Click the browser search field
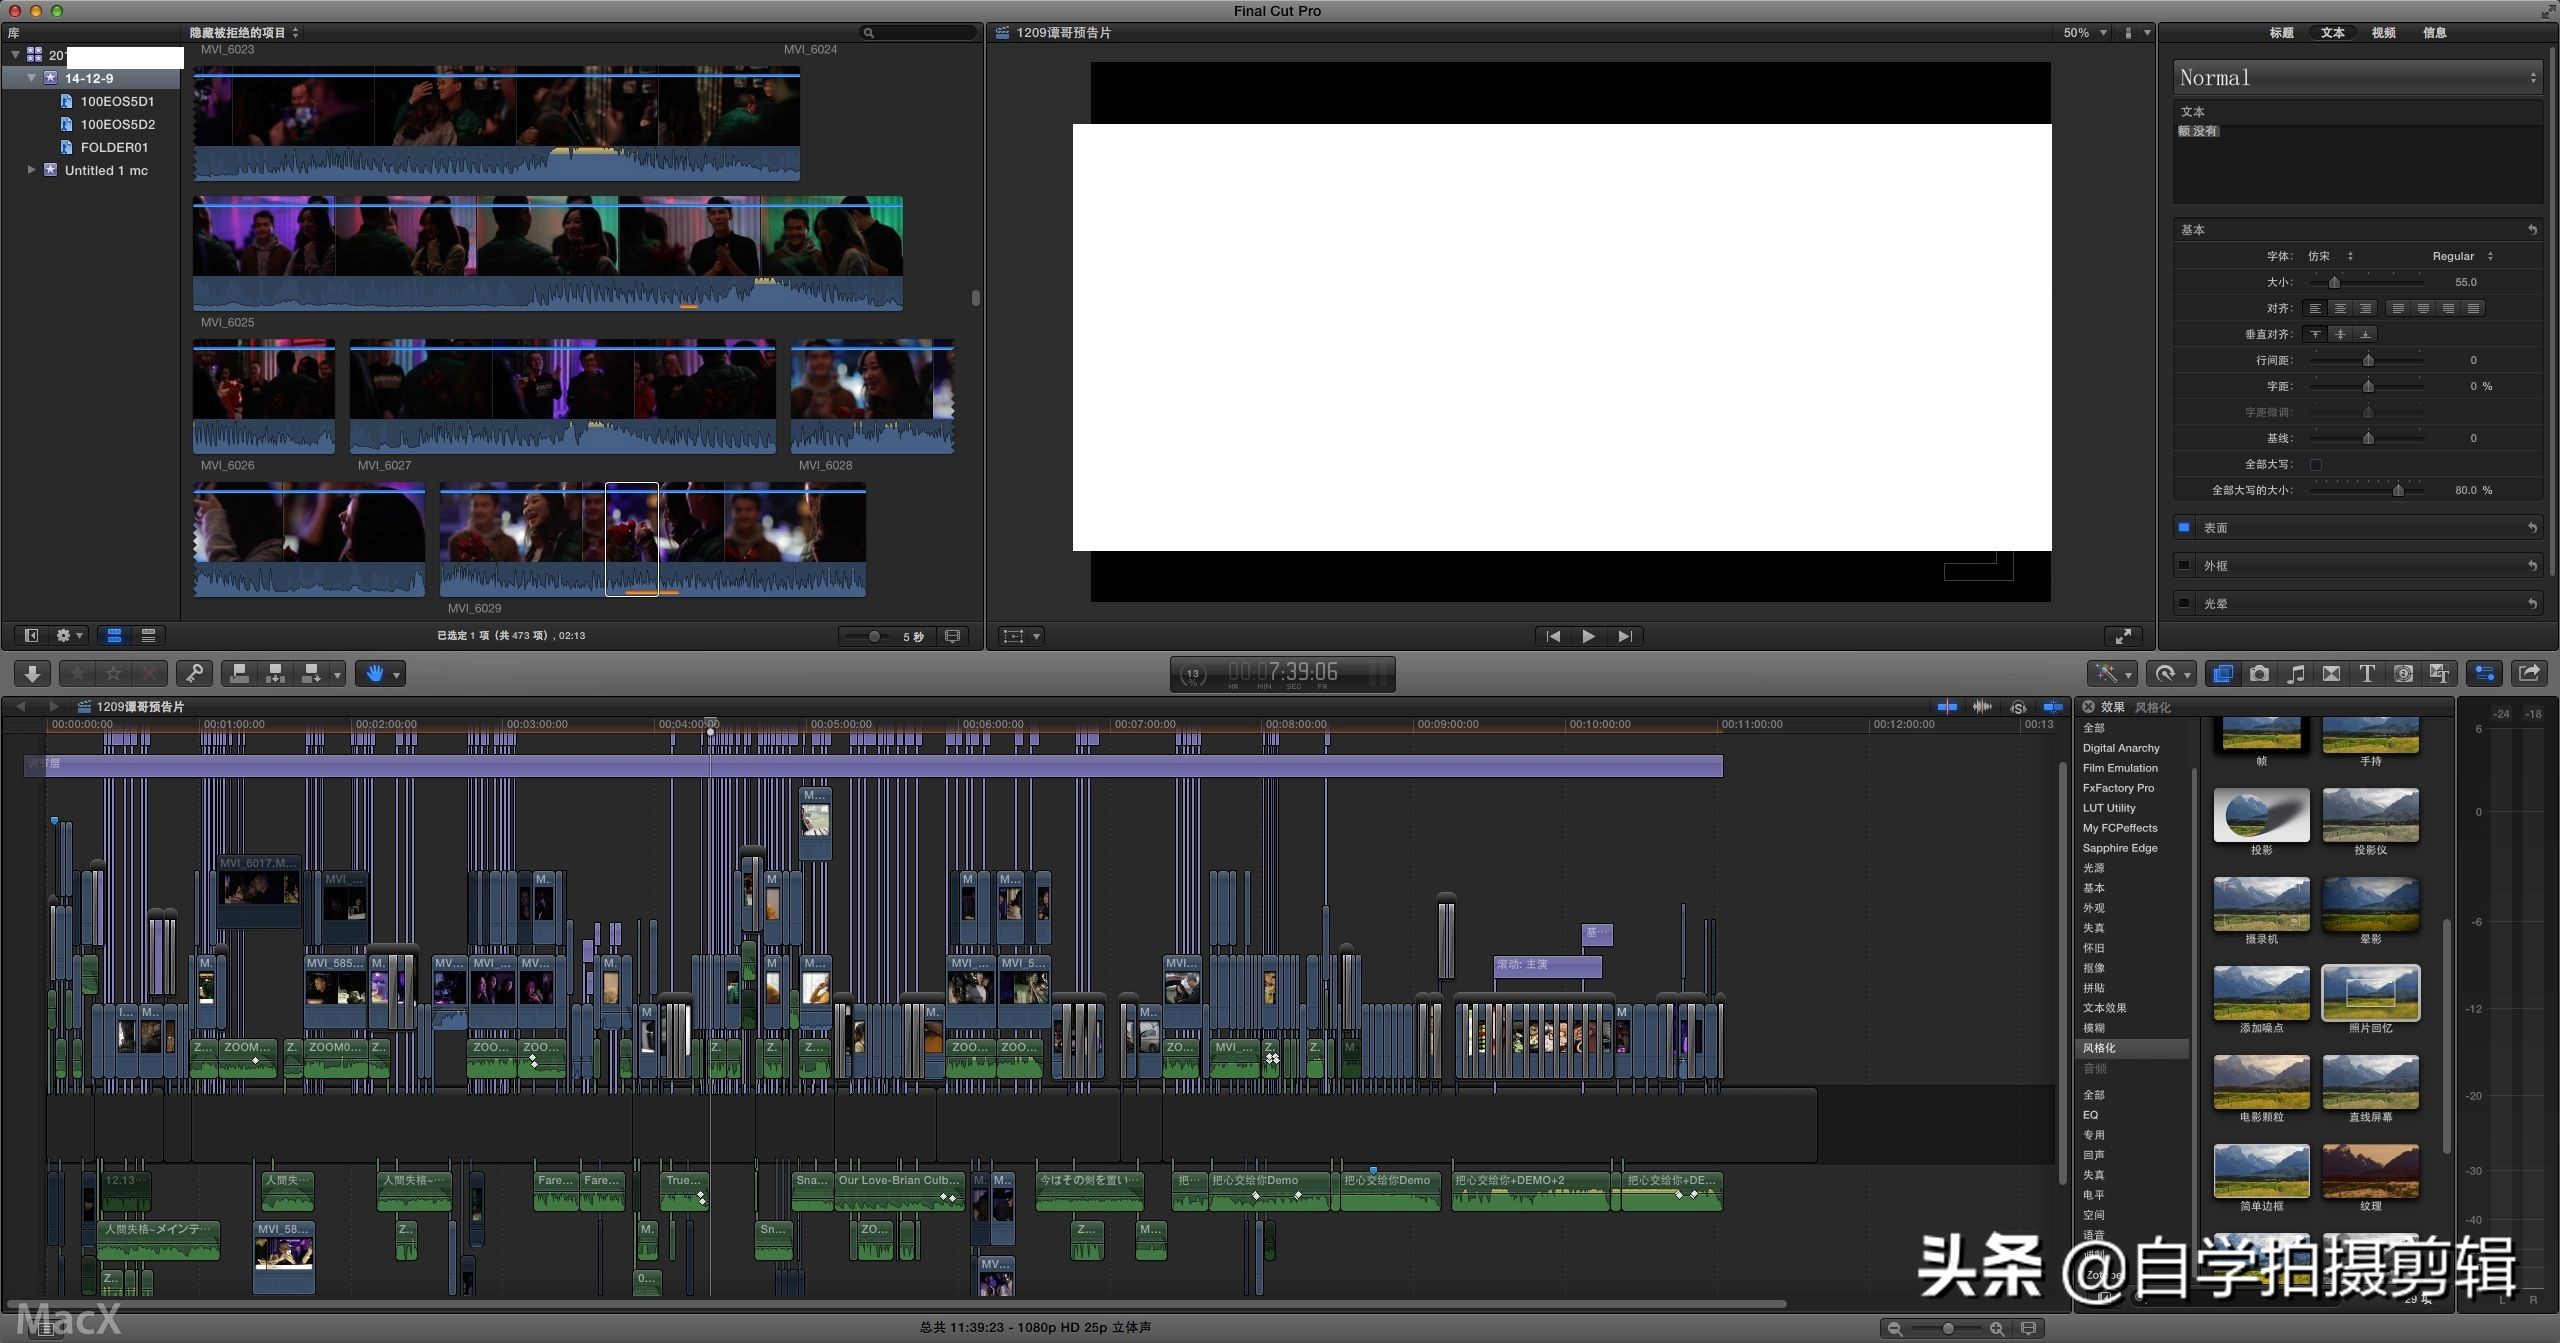Screen dimensions: 2560x1343 point(918,33)
